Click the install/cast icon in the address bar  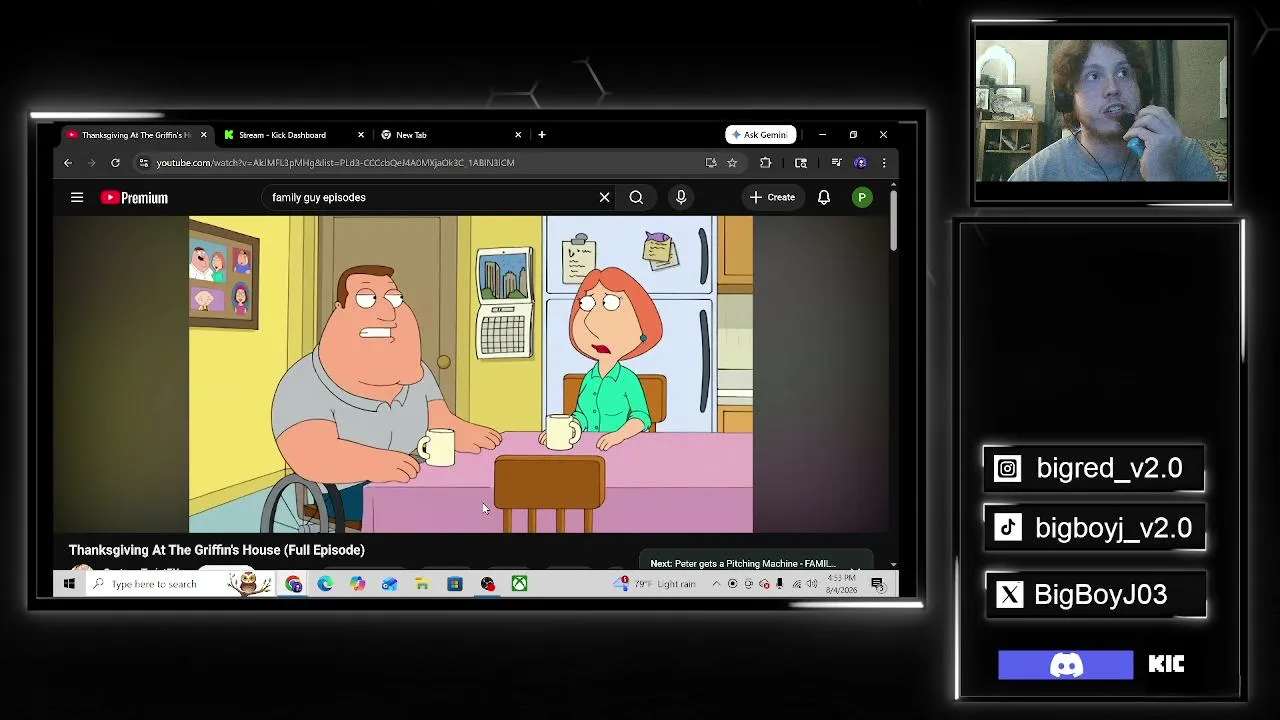coord(711,163)
